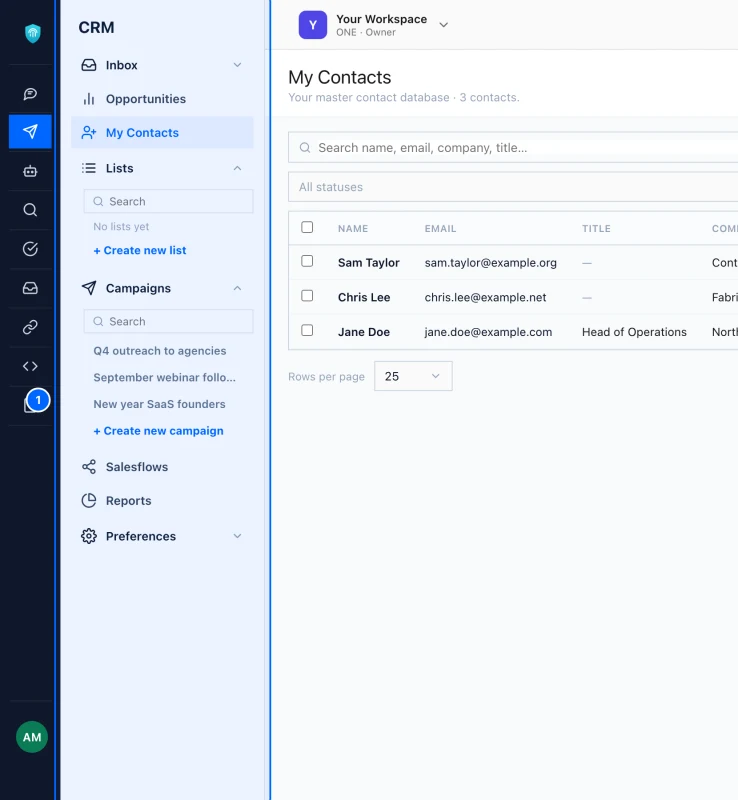
Task: Open the circled checkmark icon in the rail
Action: (30, 249)
